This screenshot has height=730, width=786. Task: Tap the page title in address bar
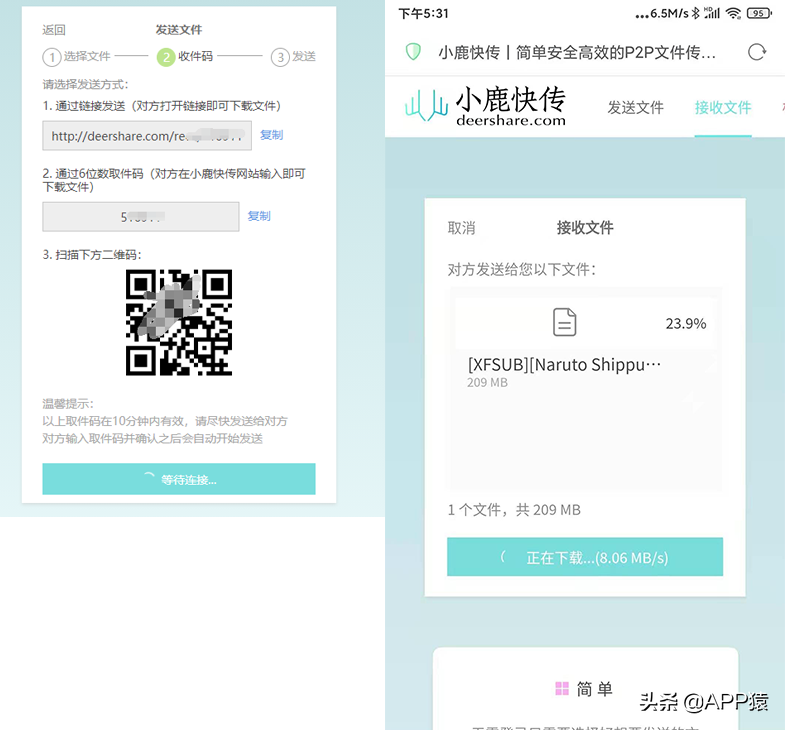577,52
